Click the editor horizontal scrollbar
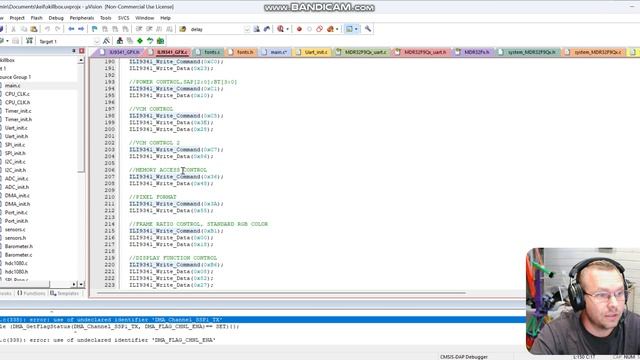Image resolution: width=640 pixels, height=360 pixels. pyautogui.click(x=281, y=293)
